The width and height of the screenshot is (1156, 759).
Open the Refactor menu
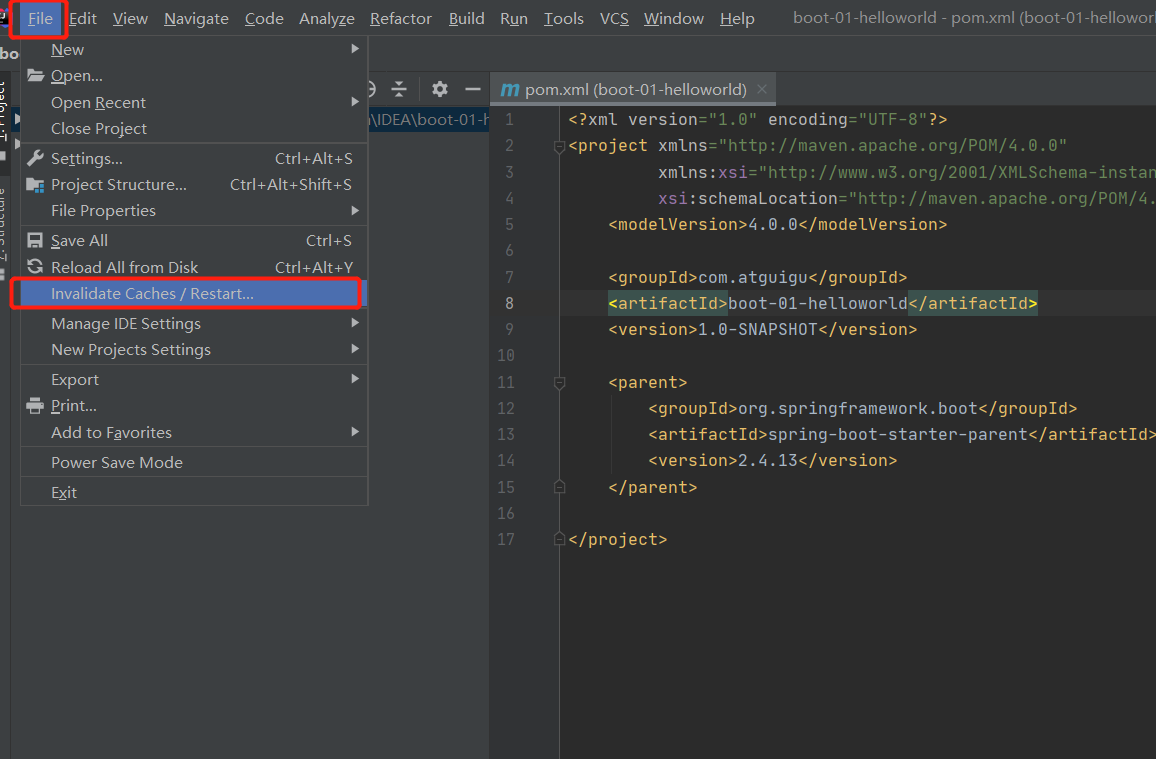click(x=400, y=18)
